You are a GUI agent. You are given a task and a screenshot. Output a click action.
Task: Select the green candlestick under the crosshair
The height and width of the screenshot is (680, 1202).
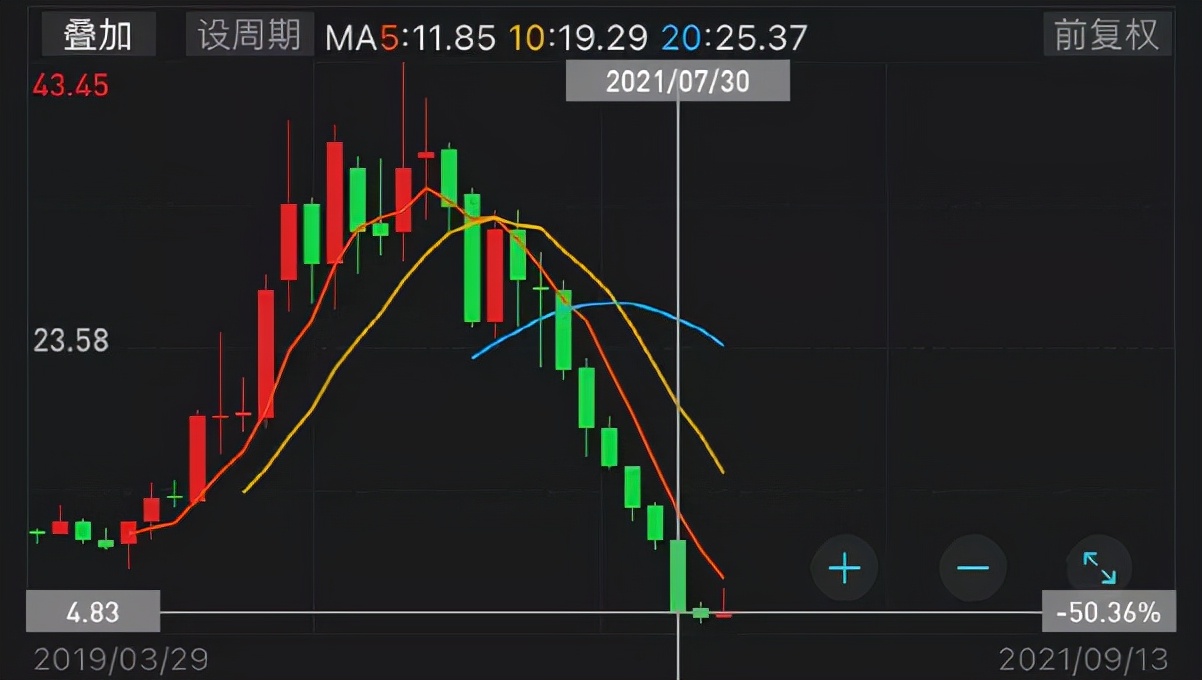click(x=678, y=575)
